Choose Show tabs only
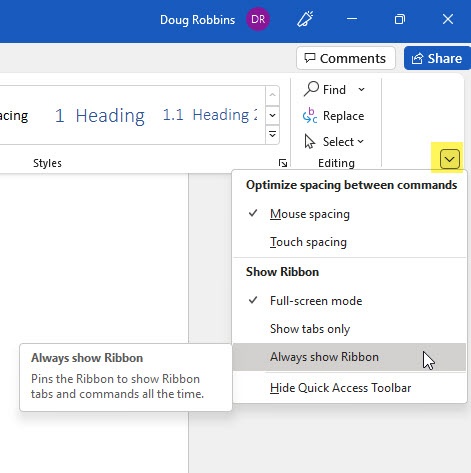 click(349, 329)
